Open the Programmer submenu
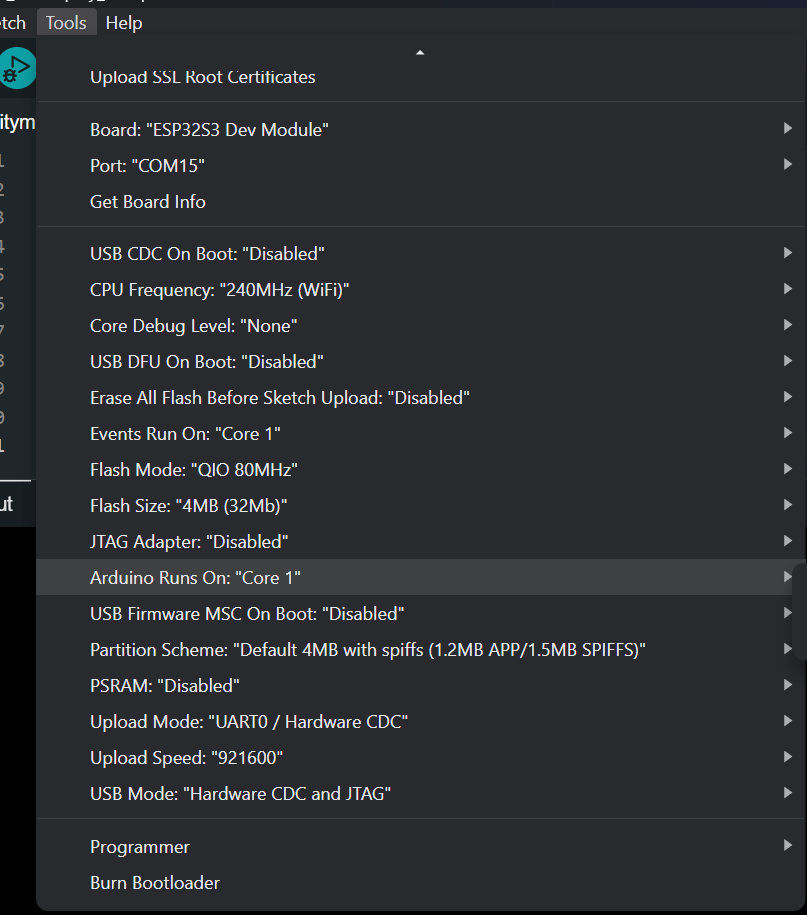 tap(420, 847)
